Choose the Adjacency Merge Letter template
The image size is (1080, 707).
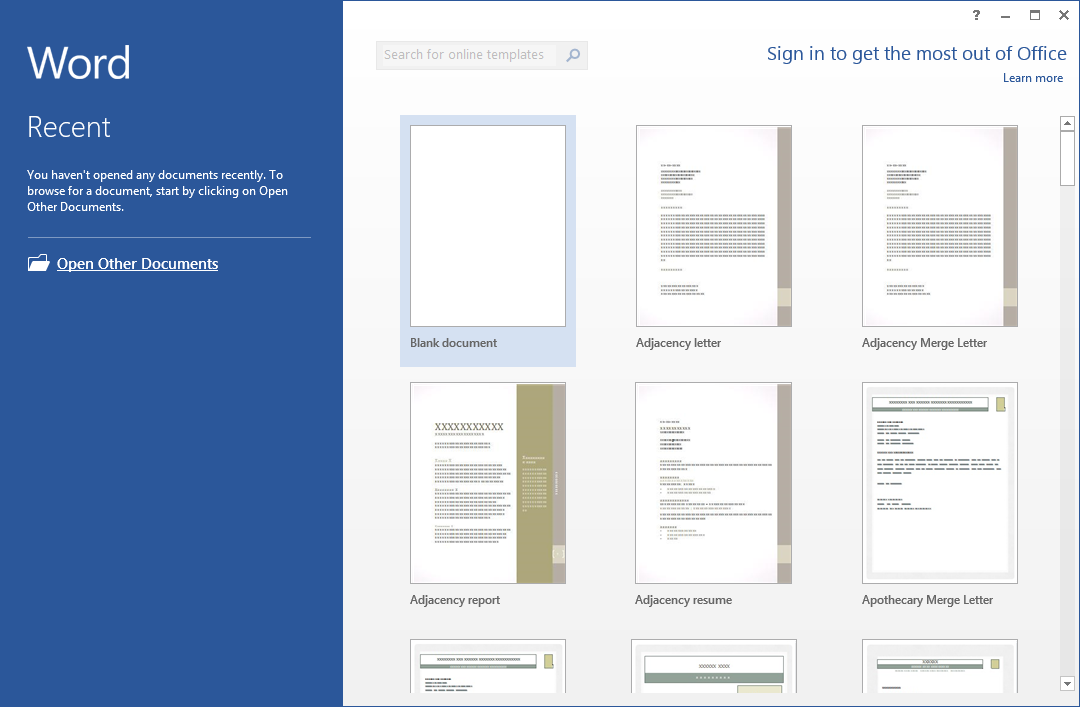(939, 224)
